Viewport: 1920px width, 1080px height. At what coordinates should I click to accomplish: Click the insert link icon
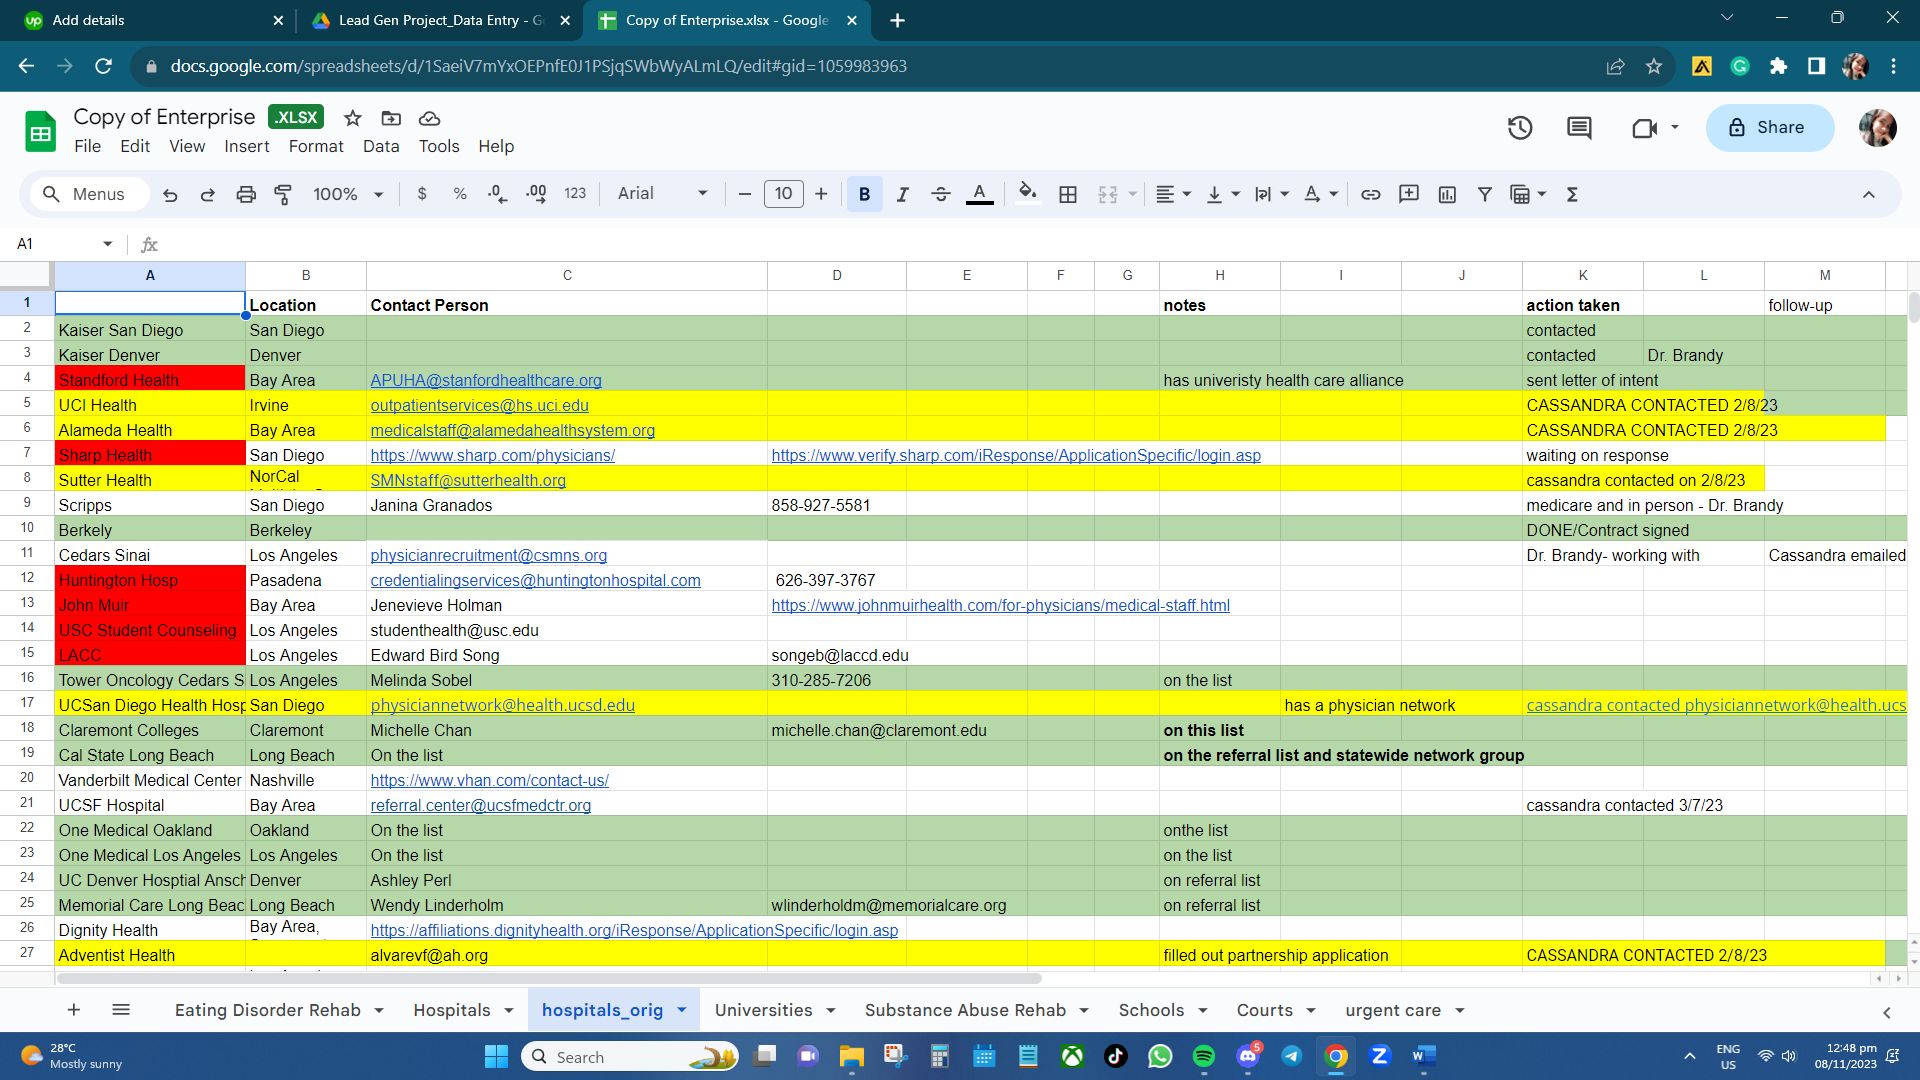(1371, 194)
